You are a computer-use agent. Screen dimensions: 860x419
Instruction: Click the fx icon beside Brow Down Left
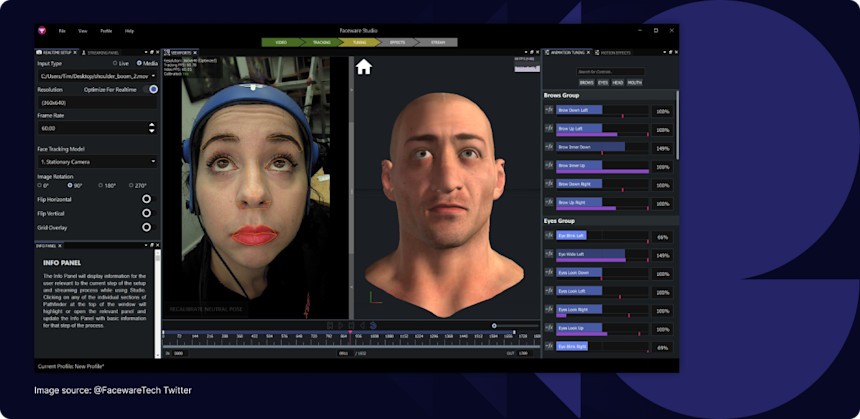click(x=548, y=110)
